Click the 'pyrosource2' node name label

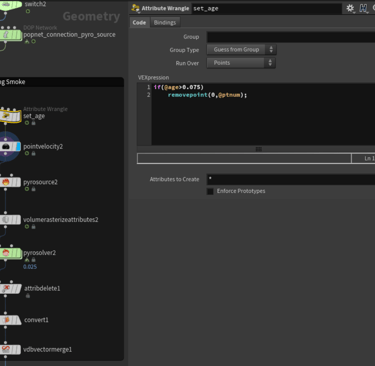(x=40, y=182)
